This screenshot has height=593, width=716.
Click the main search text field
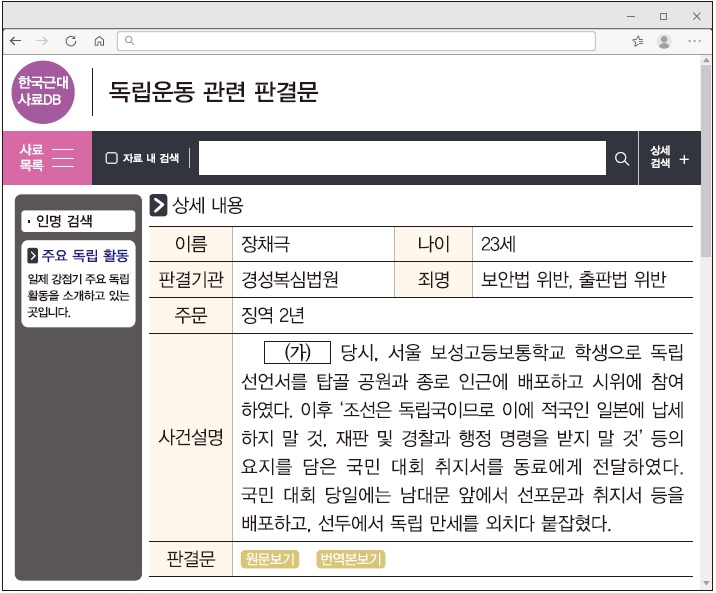[402, 159]
